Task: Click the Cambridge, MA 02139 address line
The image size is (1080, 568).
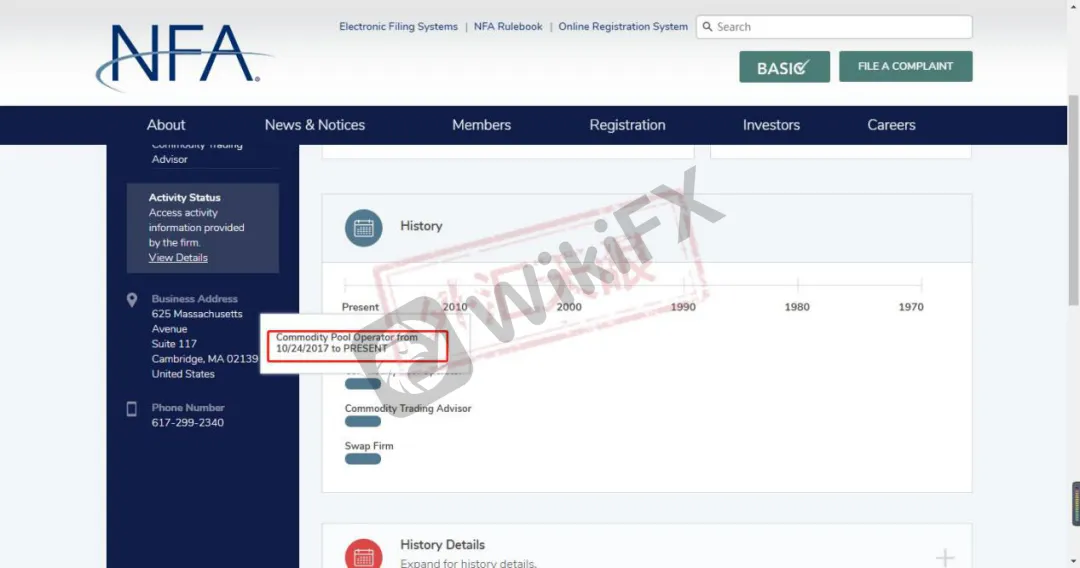Action: [x=205, y=359]
